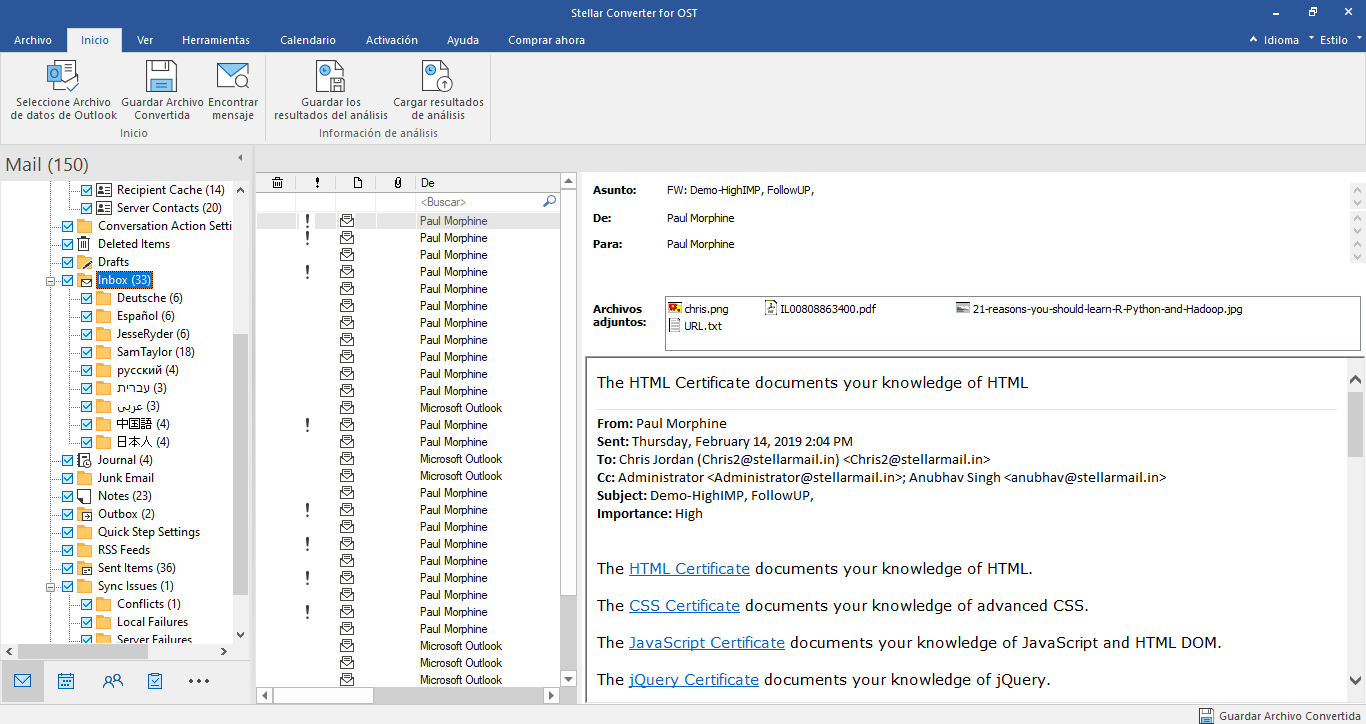The image size is (1366, 724).
Task: Select the Local Failures folder
Action: (x=152, y=622)
